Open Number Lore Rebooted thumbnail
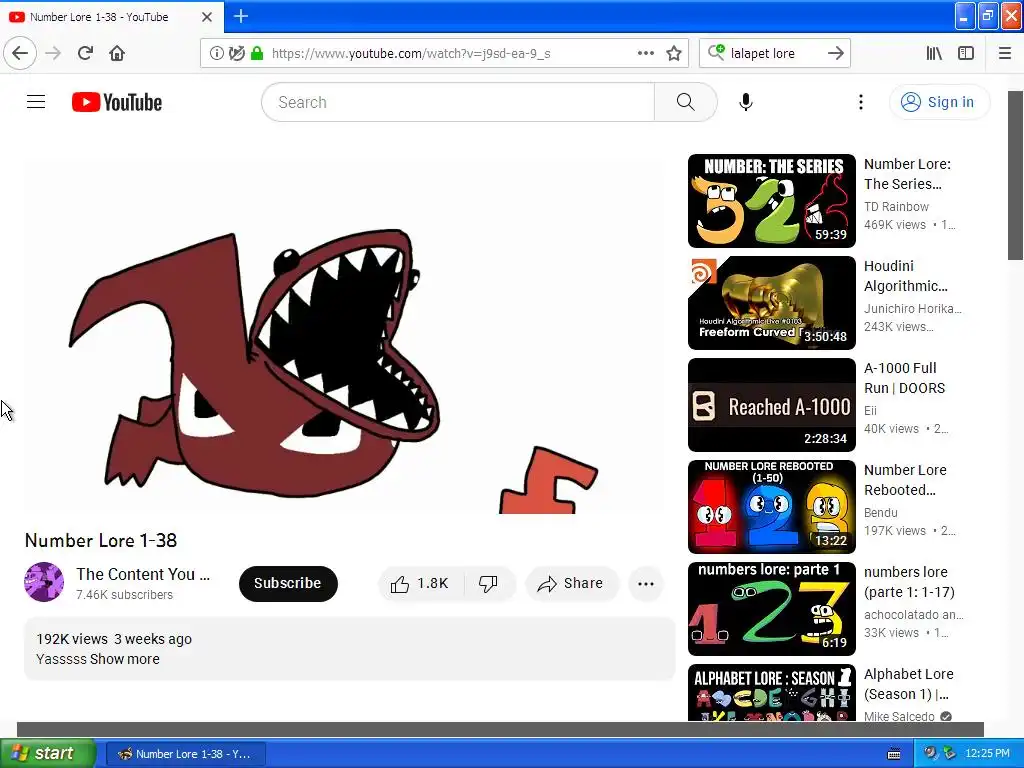The image size is (1024, 768). coord(771,506)
